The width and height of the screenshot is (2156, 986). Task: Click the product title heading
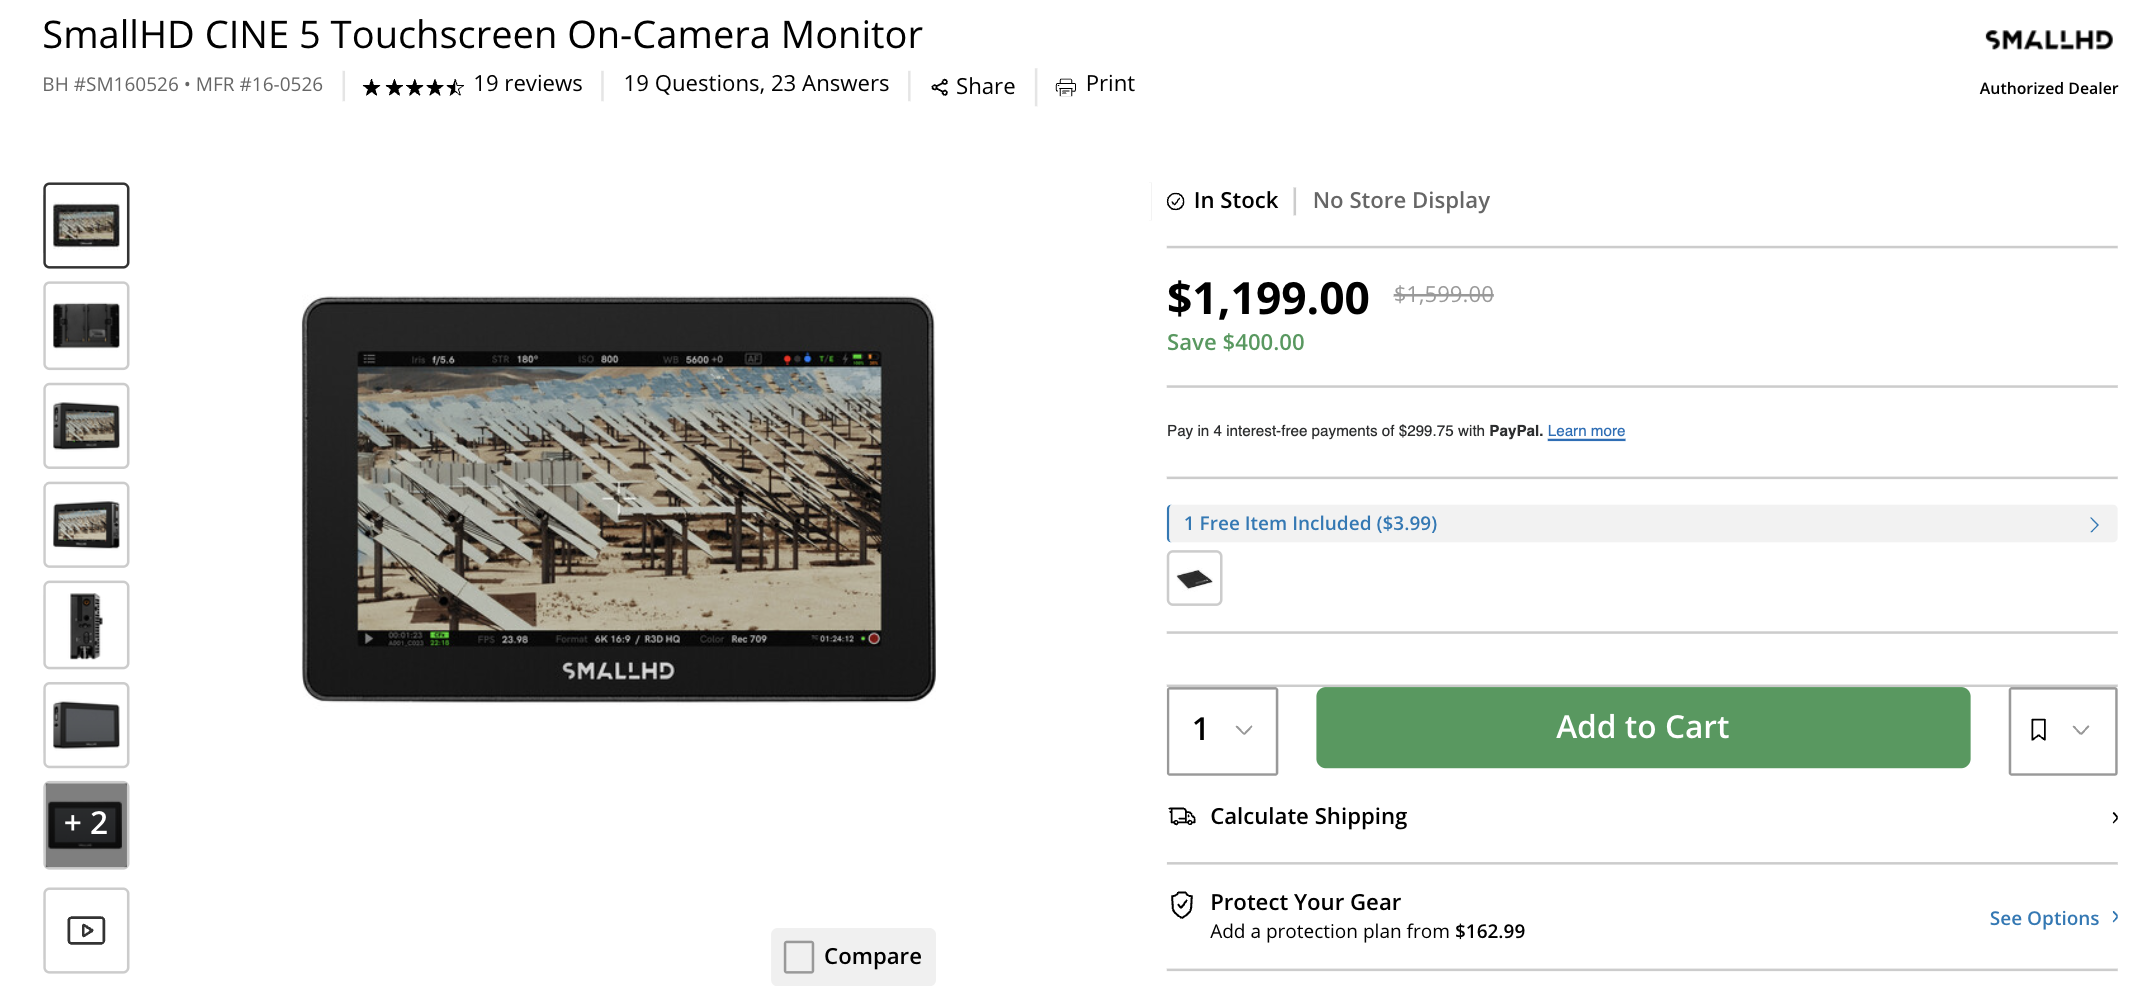tap(482, 35)
